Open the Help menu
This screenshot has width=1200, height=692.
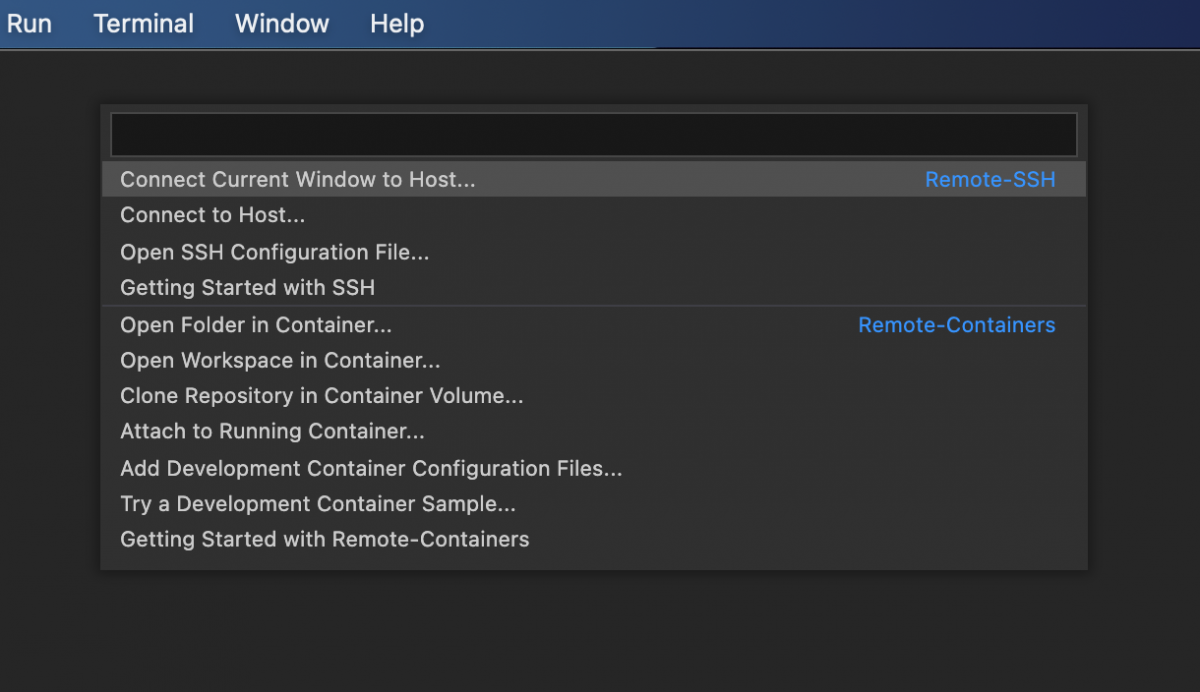[396, 23]
